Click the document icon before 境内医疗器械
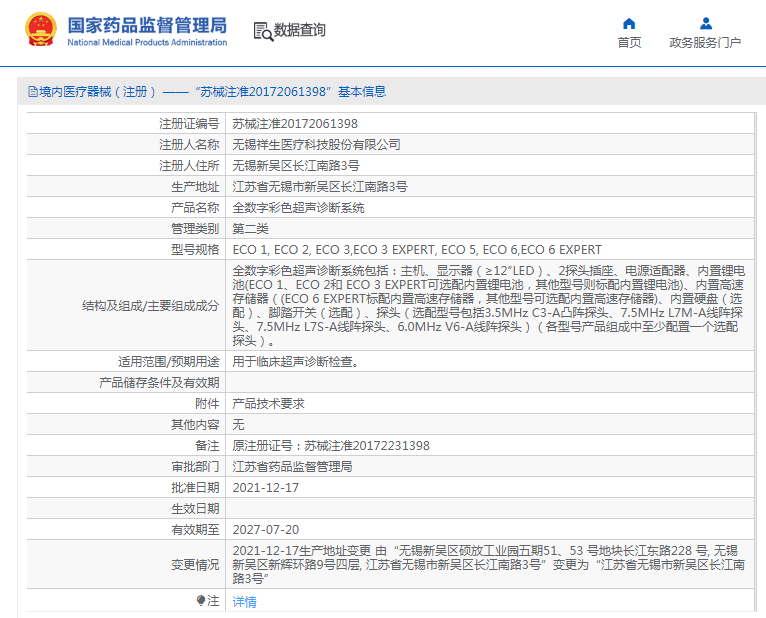Screen dimensions: 766x618 click(x=33, y=91)
